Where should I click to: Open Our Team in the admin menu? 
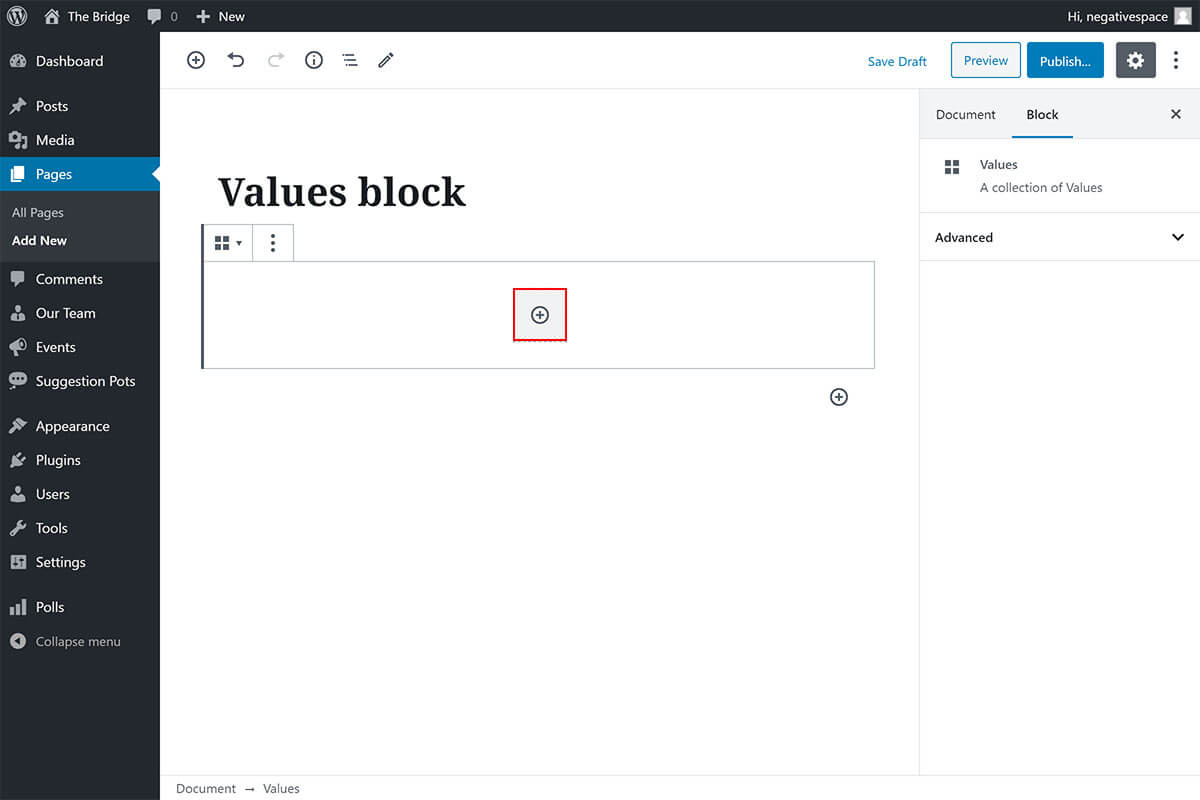tap(65, 313)
